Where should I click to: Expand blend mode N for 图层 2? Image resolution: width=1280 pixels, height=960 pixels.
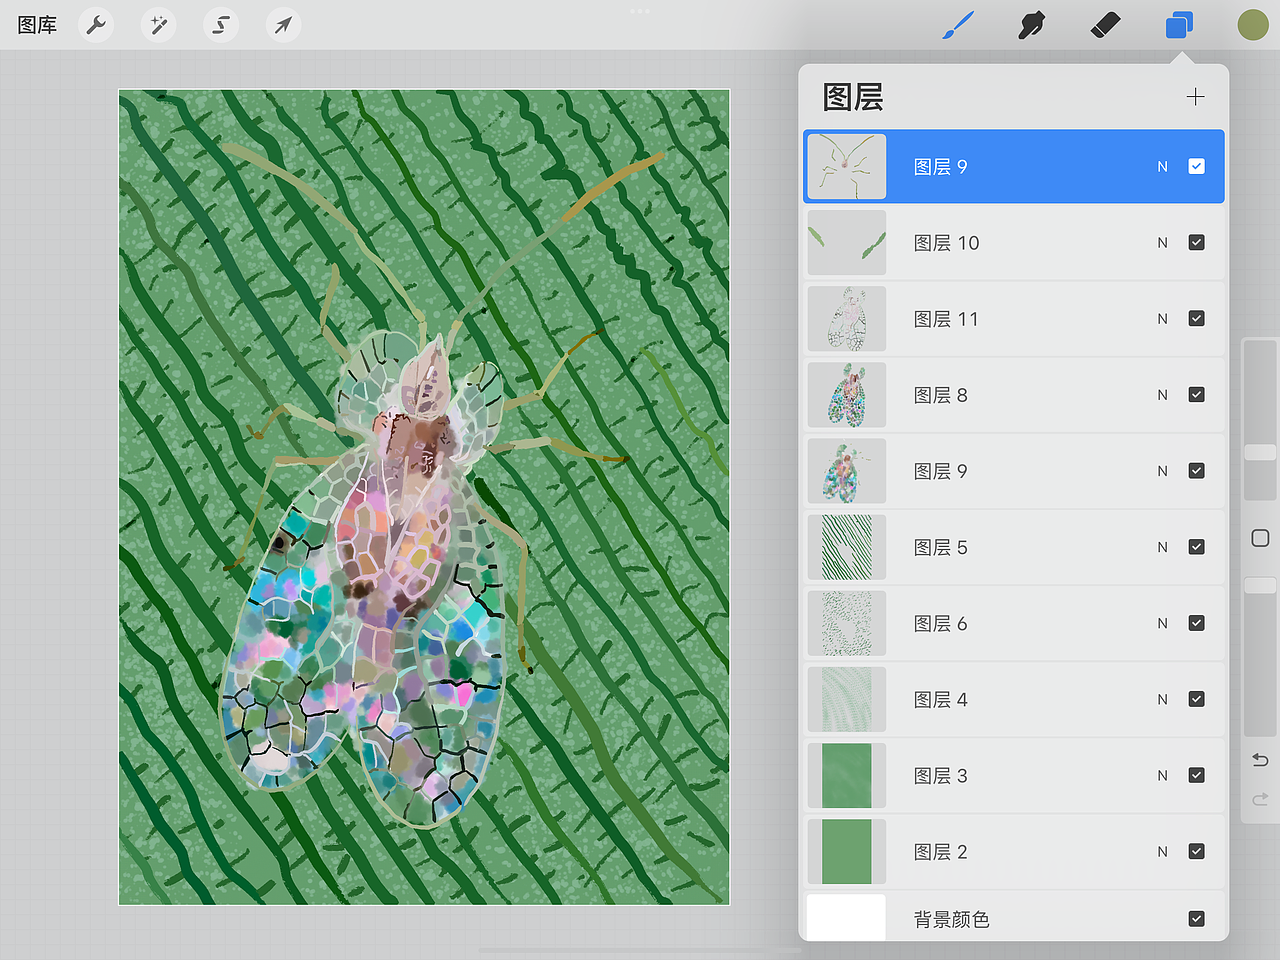tap(1162, 852)
